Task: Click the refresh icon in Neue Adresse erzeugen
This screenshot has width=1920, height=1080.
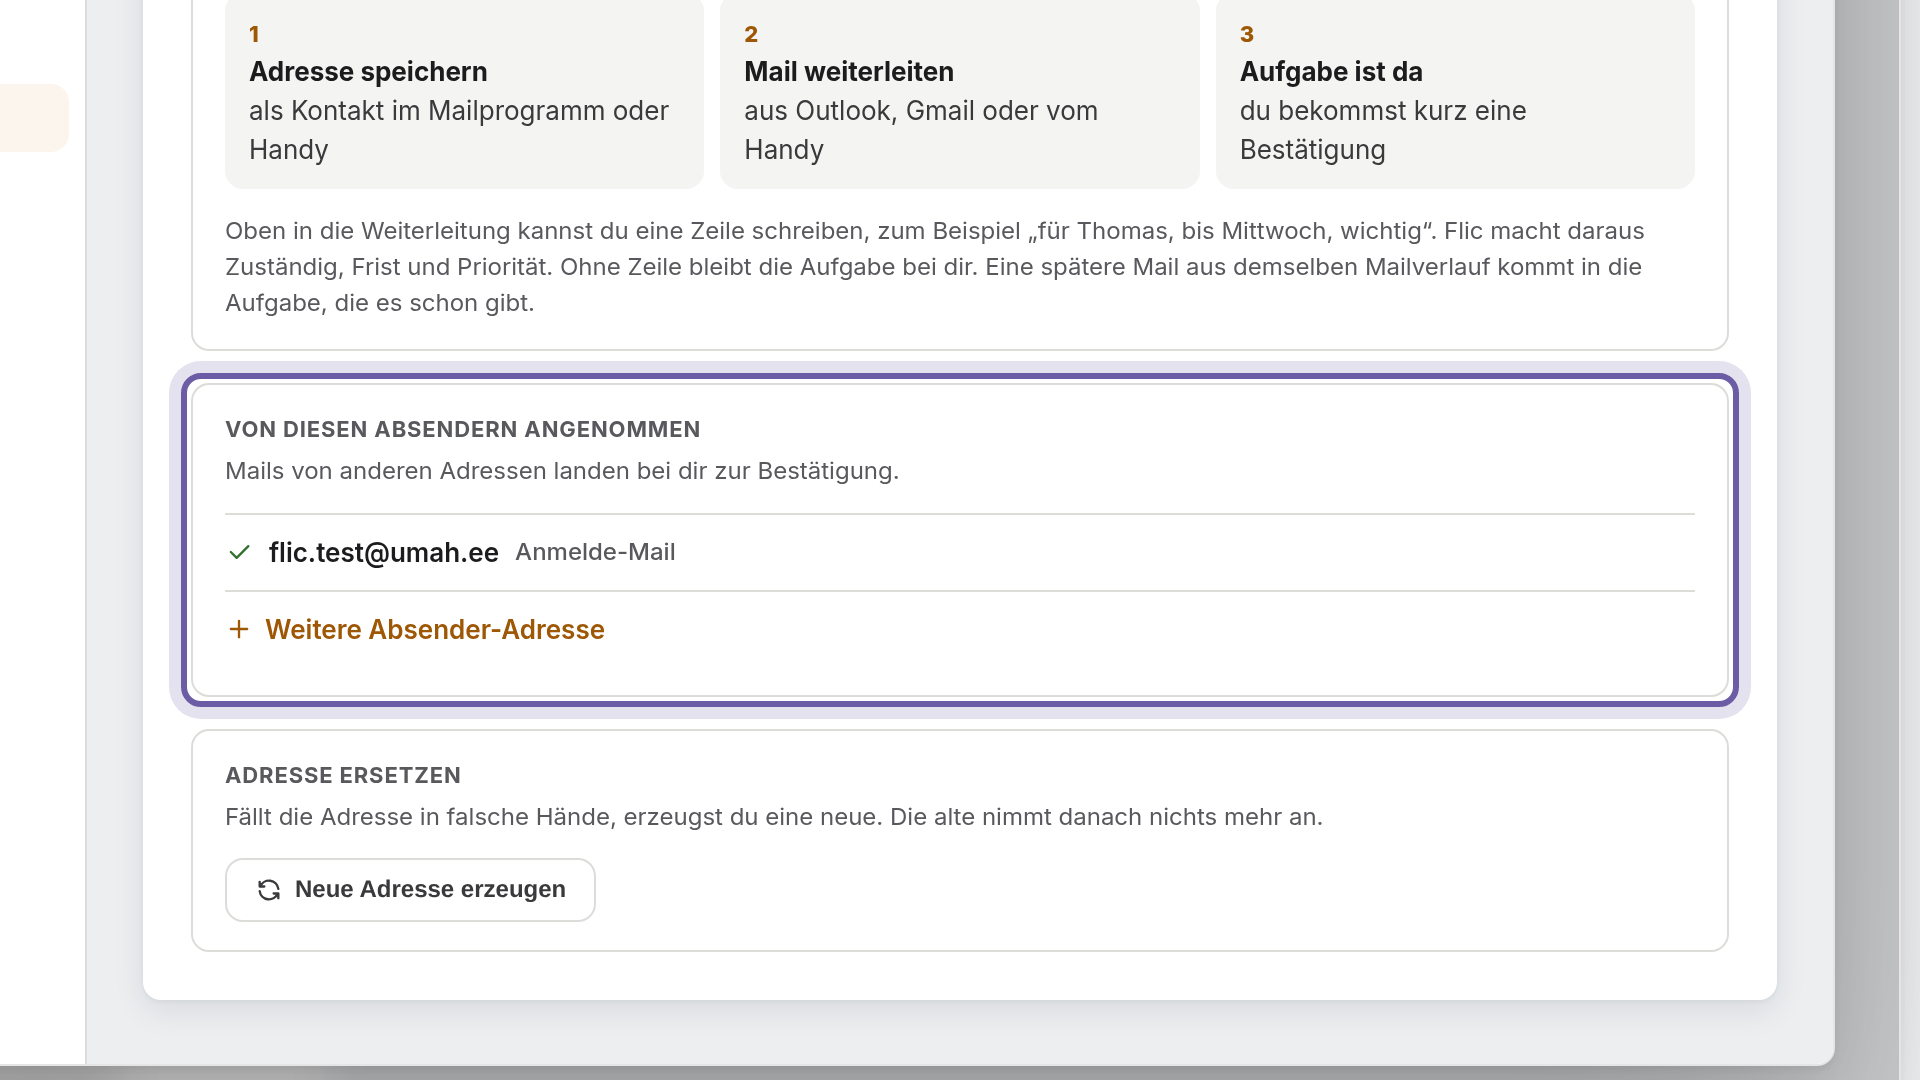Action: (269, 890)
